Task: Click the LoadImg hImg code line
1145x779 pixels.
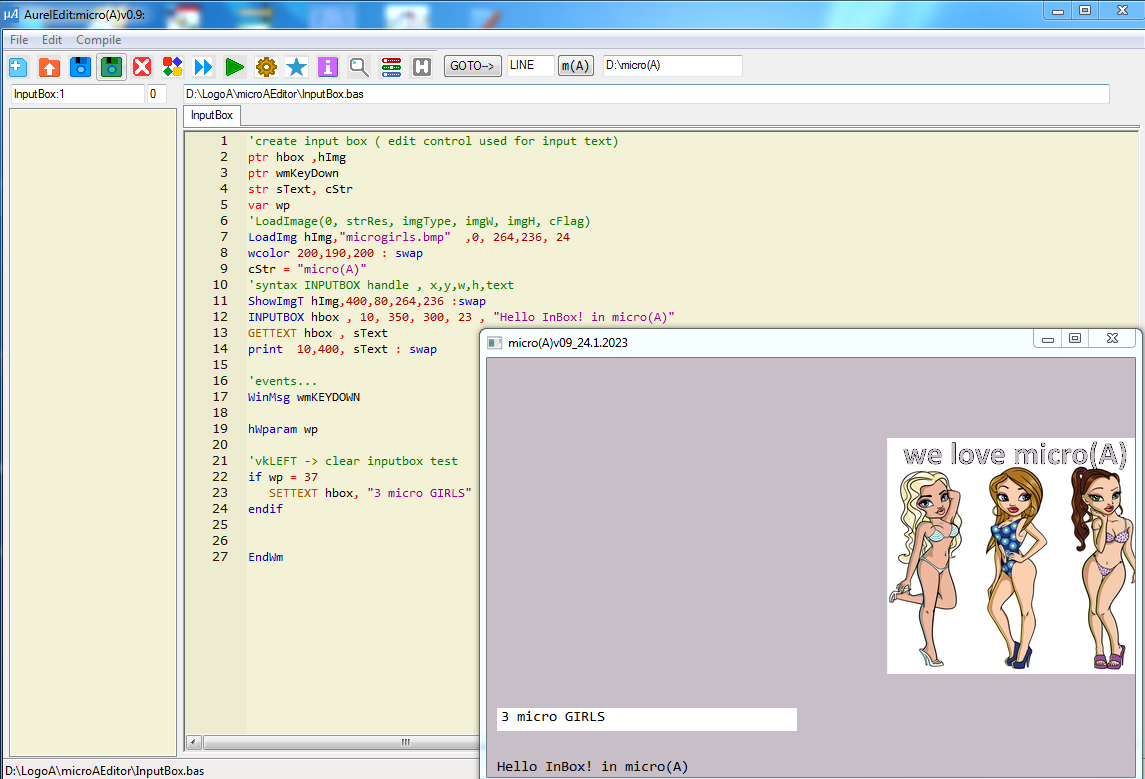Action: pos(408,237)
